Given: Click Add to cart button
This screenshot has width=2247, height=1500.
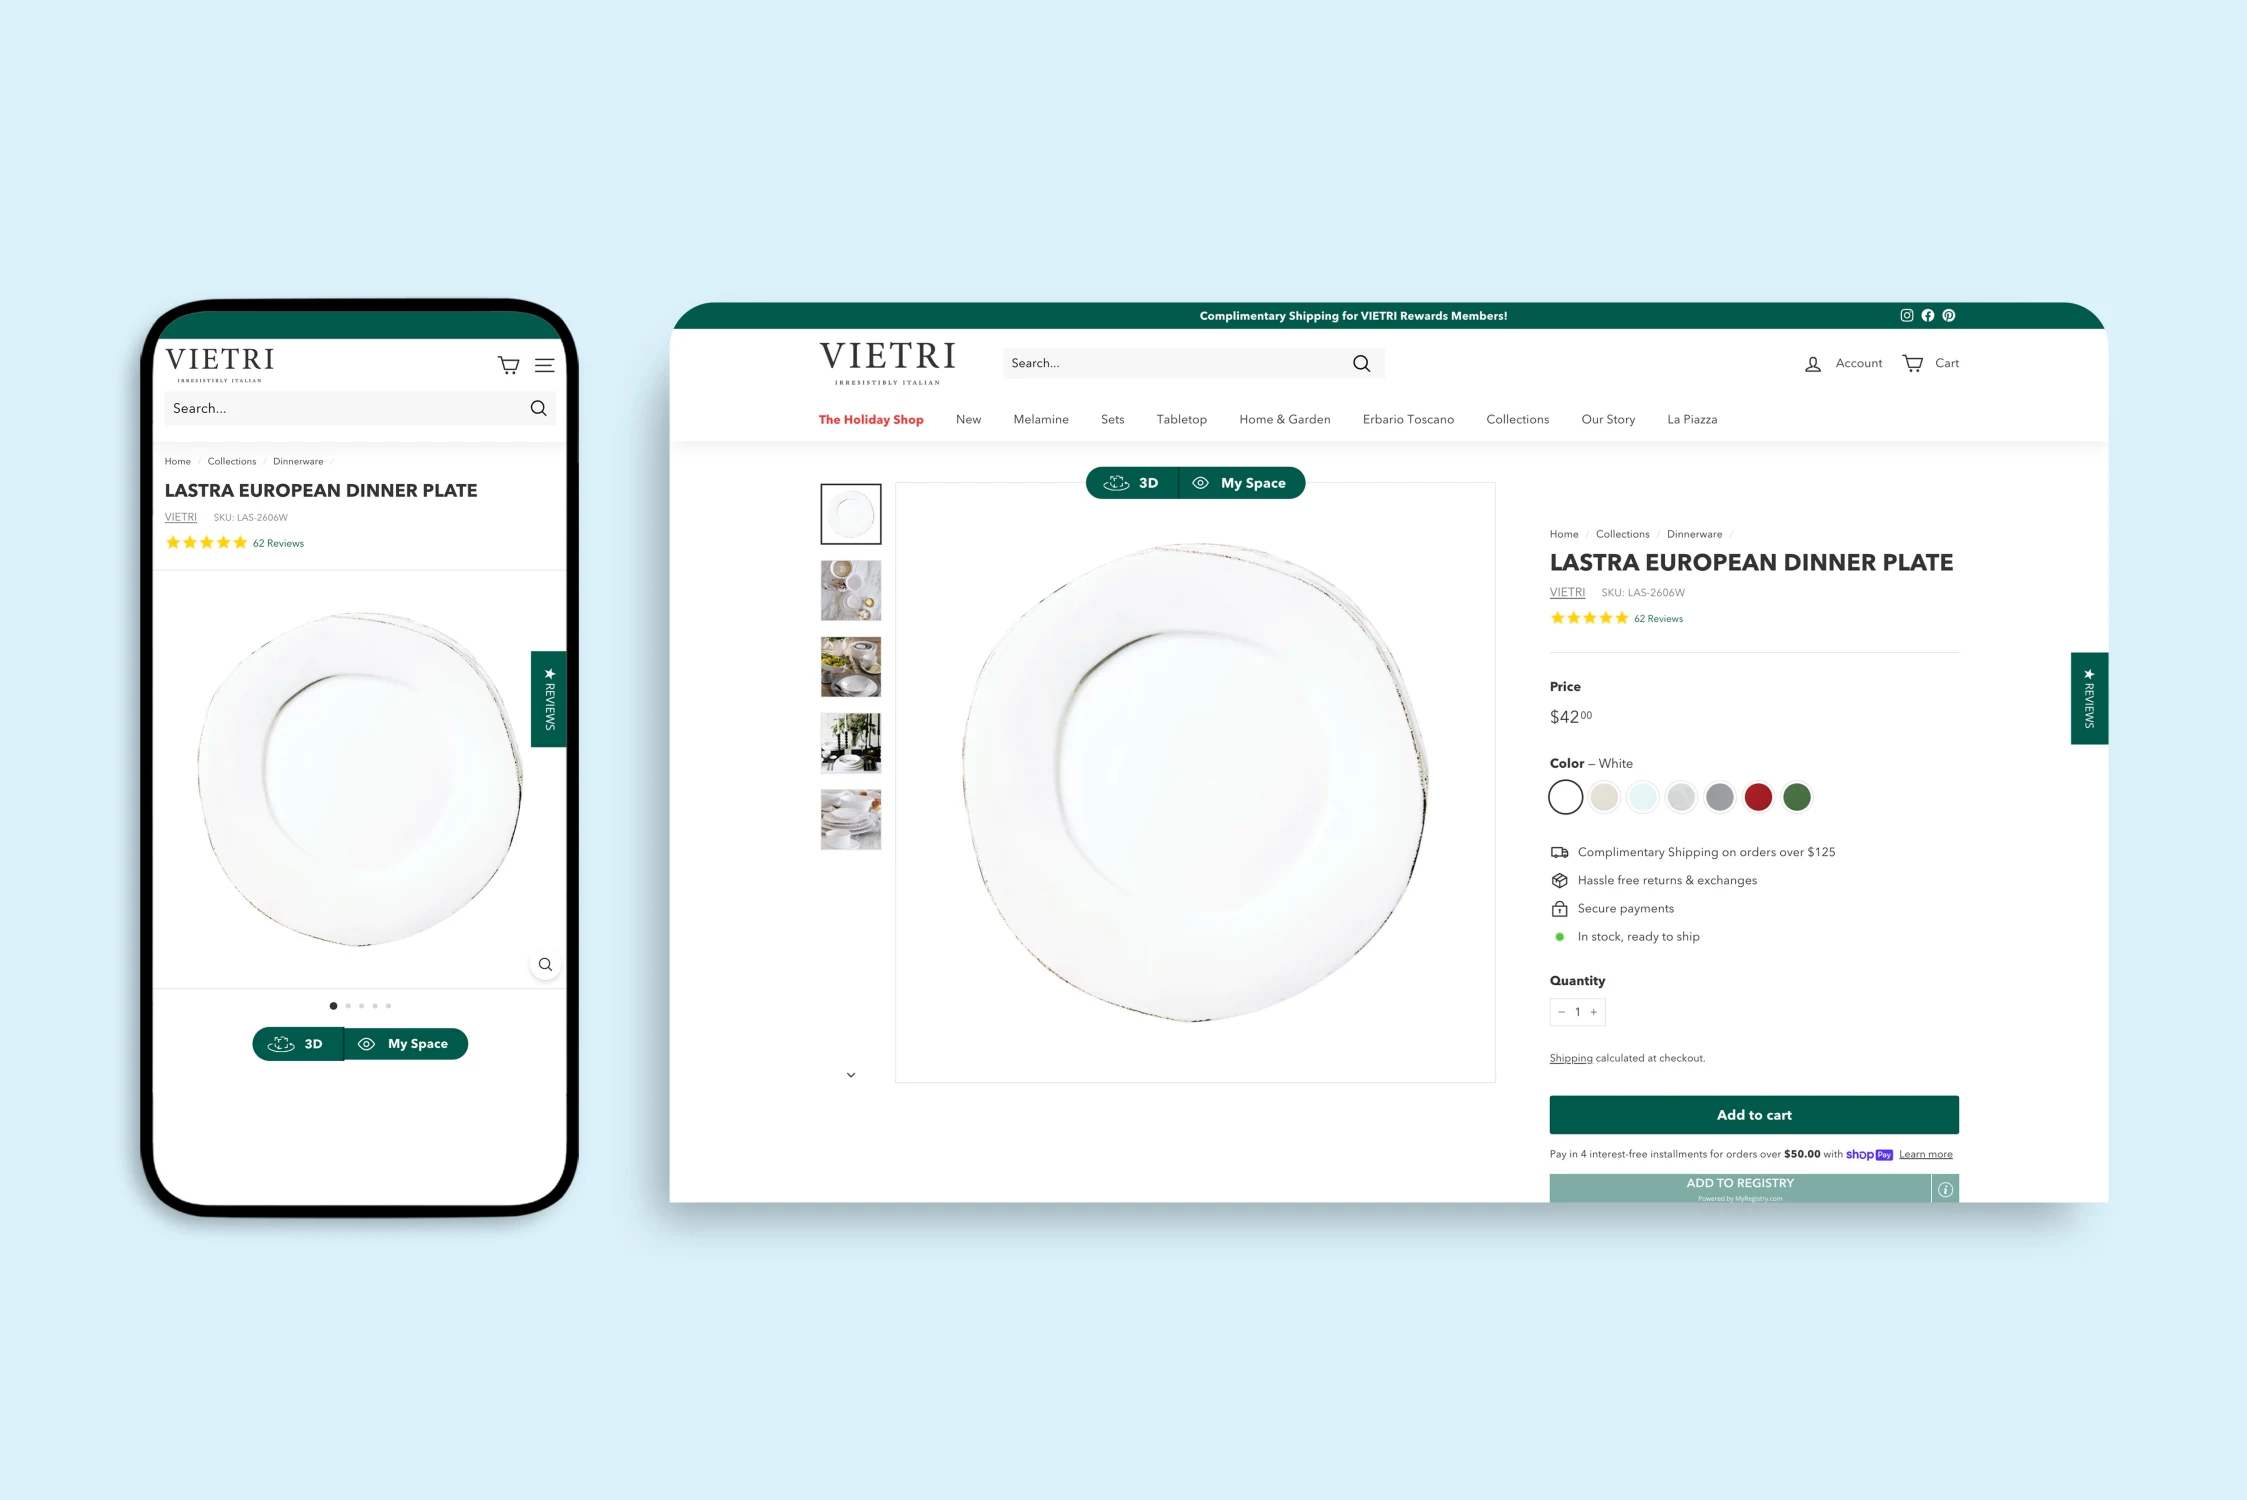Looking at the screenshot, I should (1753, 1115).
